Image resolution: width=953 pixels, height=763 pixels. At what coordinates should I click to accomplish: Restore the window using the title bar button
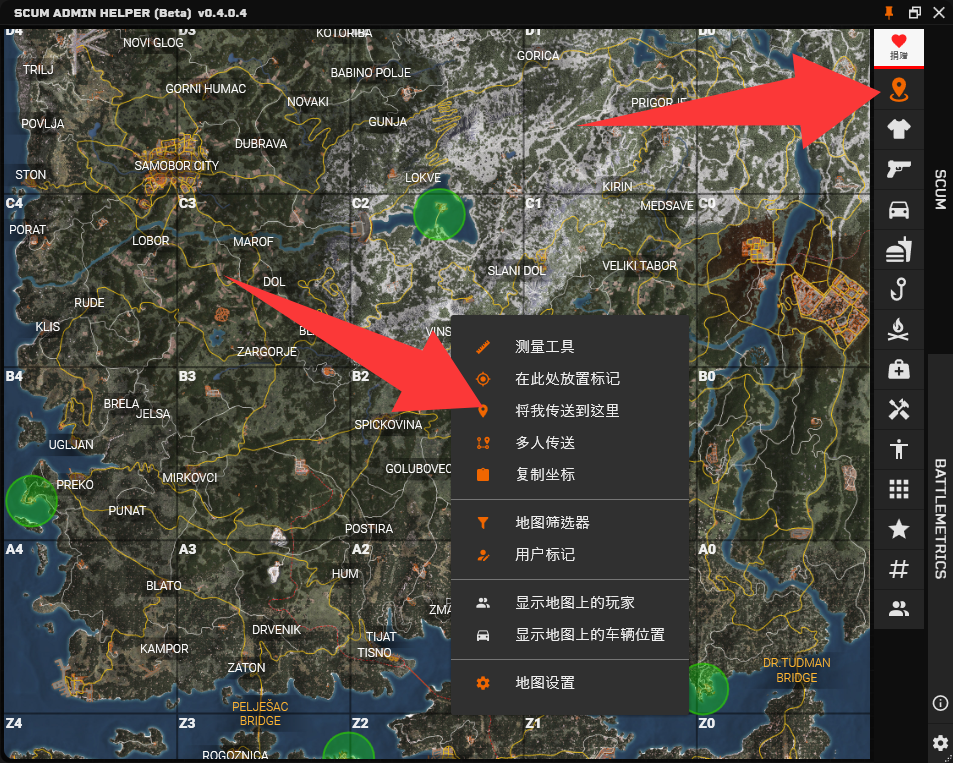(914, 12)
